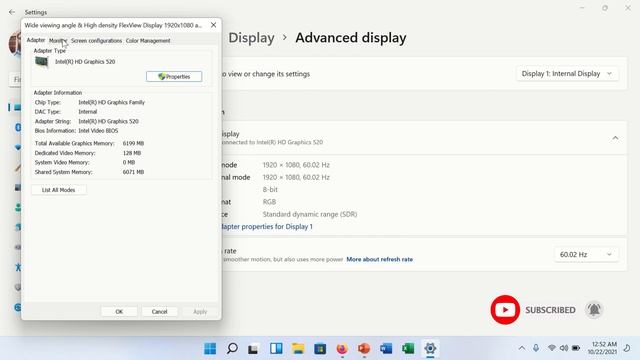Select the 6199 MB total memory value
Viewport: 640px width, 360px height.
(x=133, y=144)
